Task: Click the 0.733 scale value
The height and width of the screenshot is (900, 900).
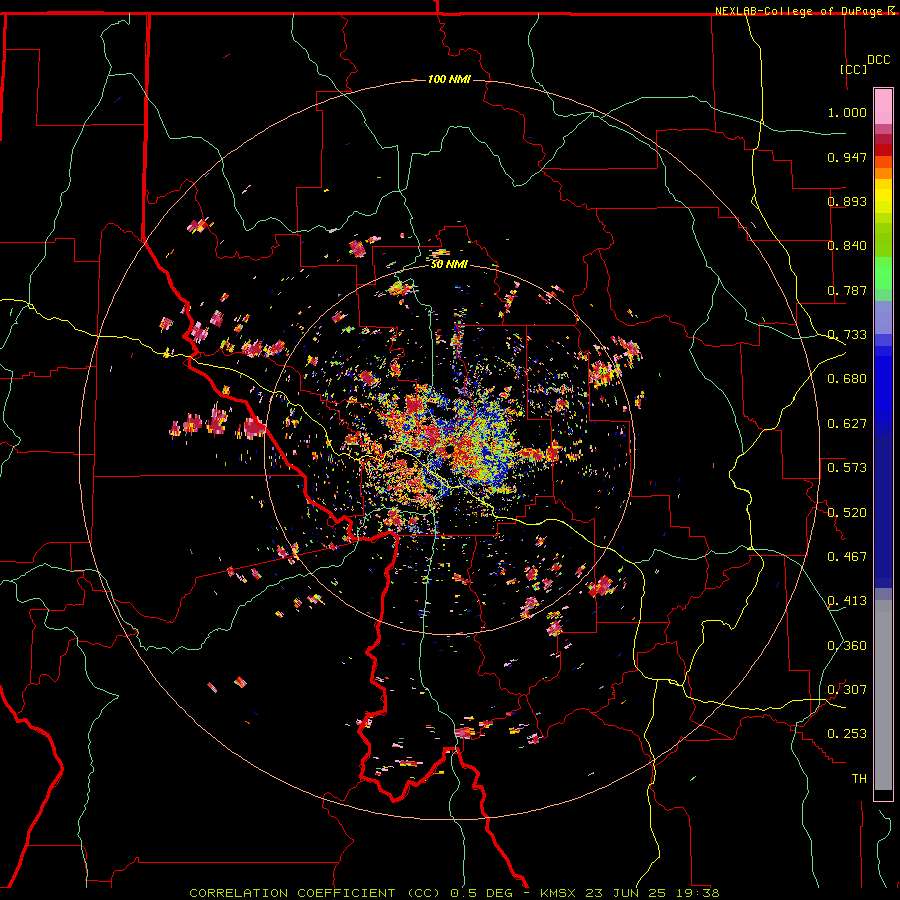Action: point(847,335)
